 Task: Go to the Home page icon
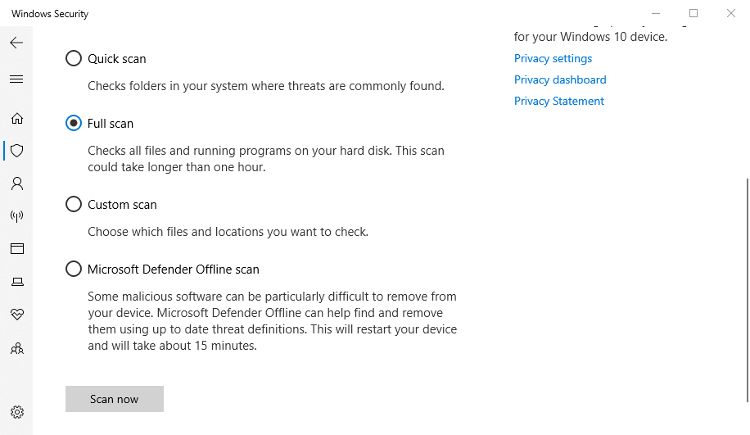tap(16, 118)
